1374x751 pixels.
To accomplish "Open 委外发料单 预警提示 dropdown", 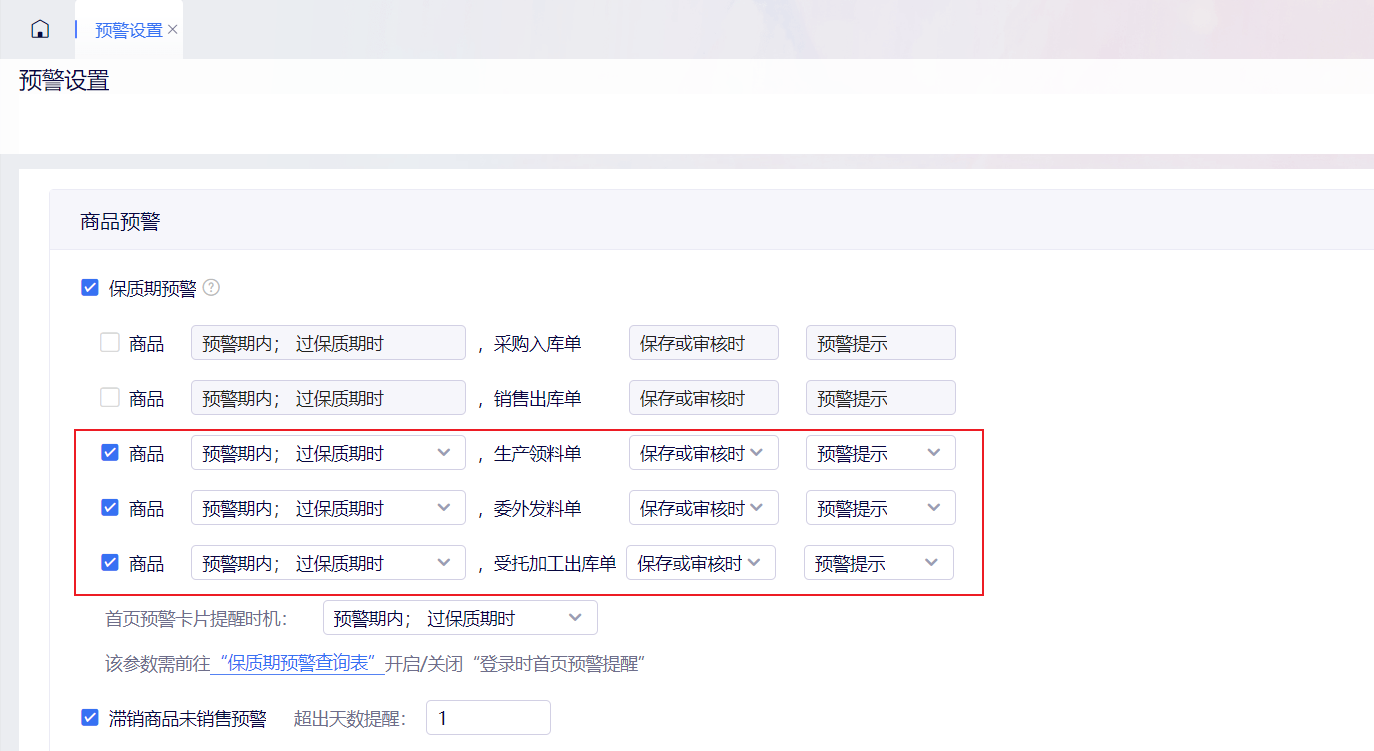I will tap(881, 508).
